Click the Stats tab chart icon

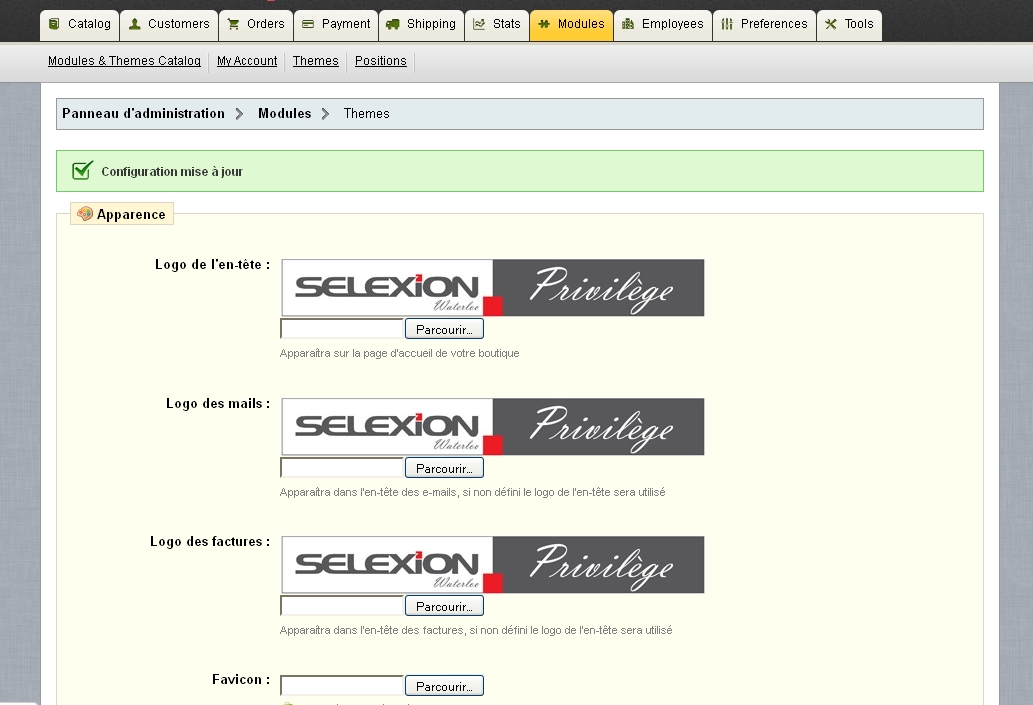(x=479, y=24)
